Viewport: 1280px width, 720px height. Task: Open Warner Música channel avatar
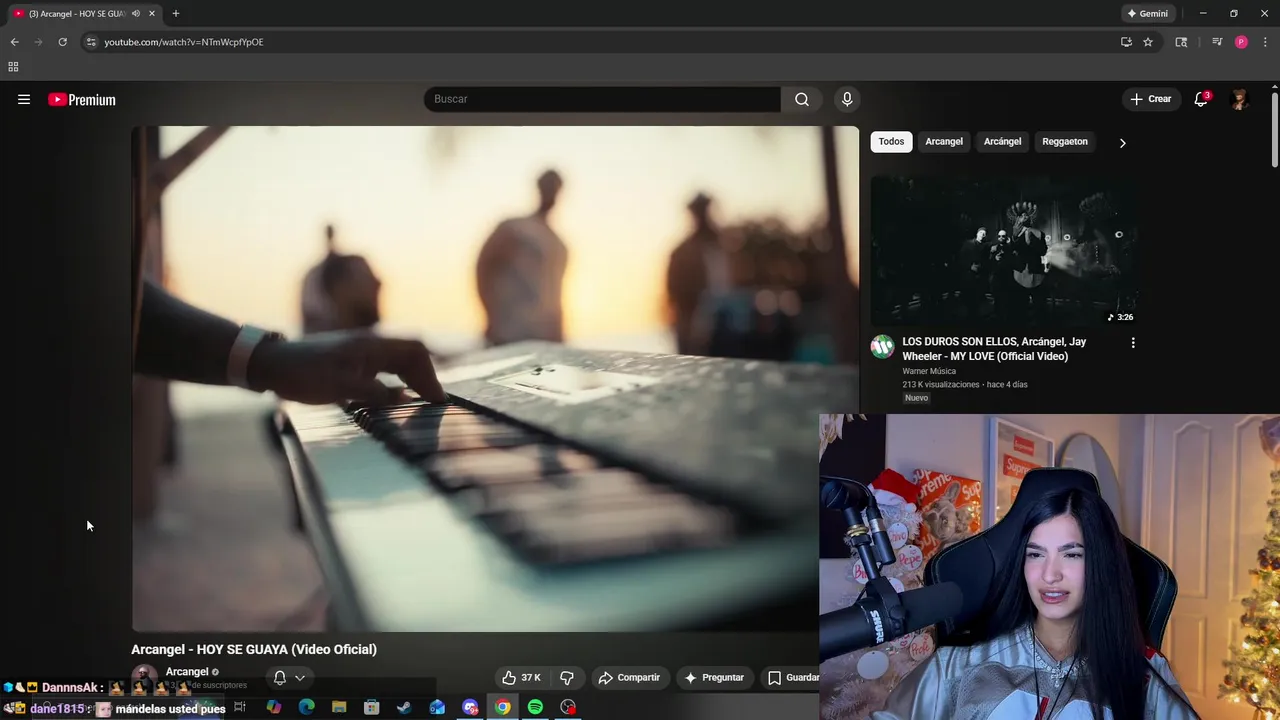pyautogui.click(x=882, y=347)
